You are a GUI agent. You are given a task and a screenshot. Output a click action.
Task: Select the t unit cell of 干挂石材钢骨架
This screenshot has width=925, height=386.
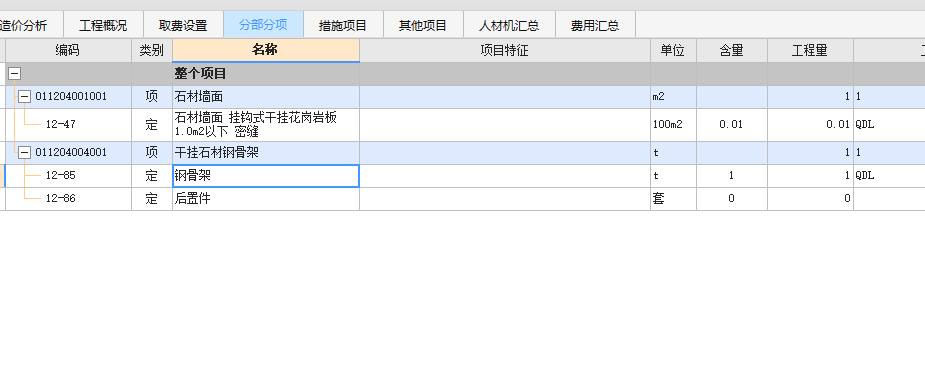coord(673,153)
